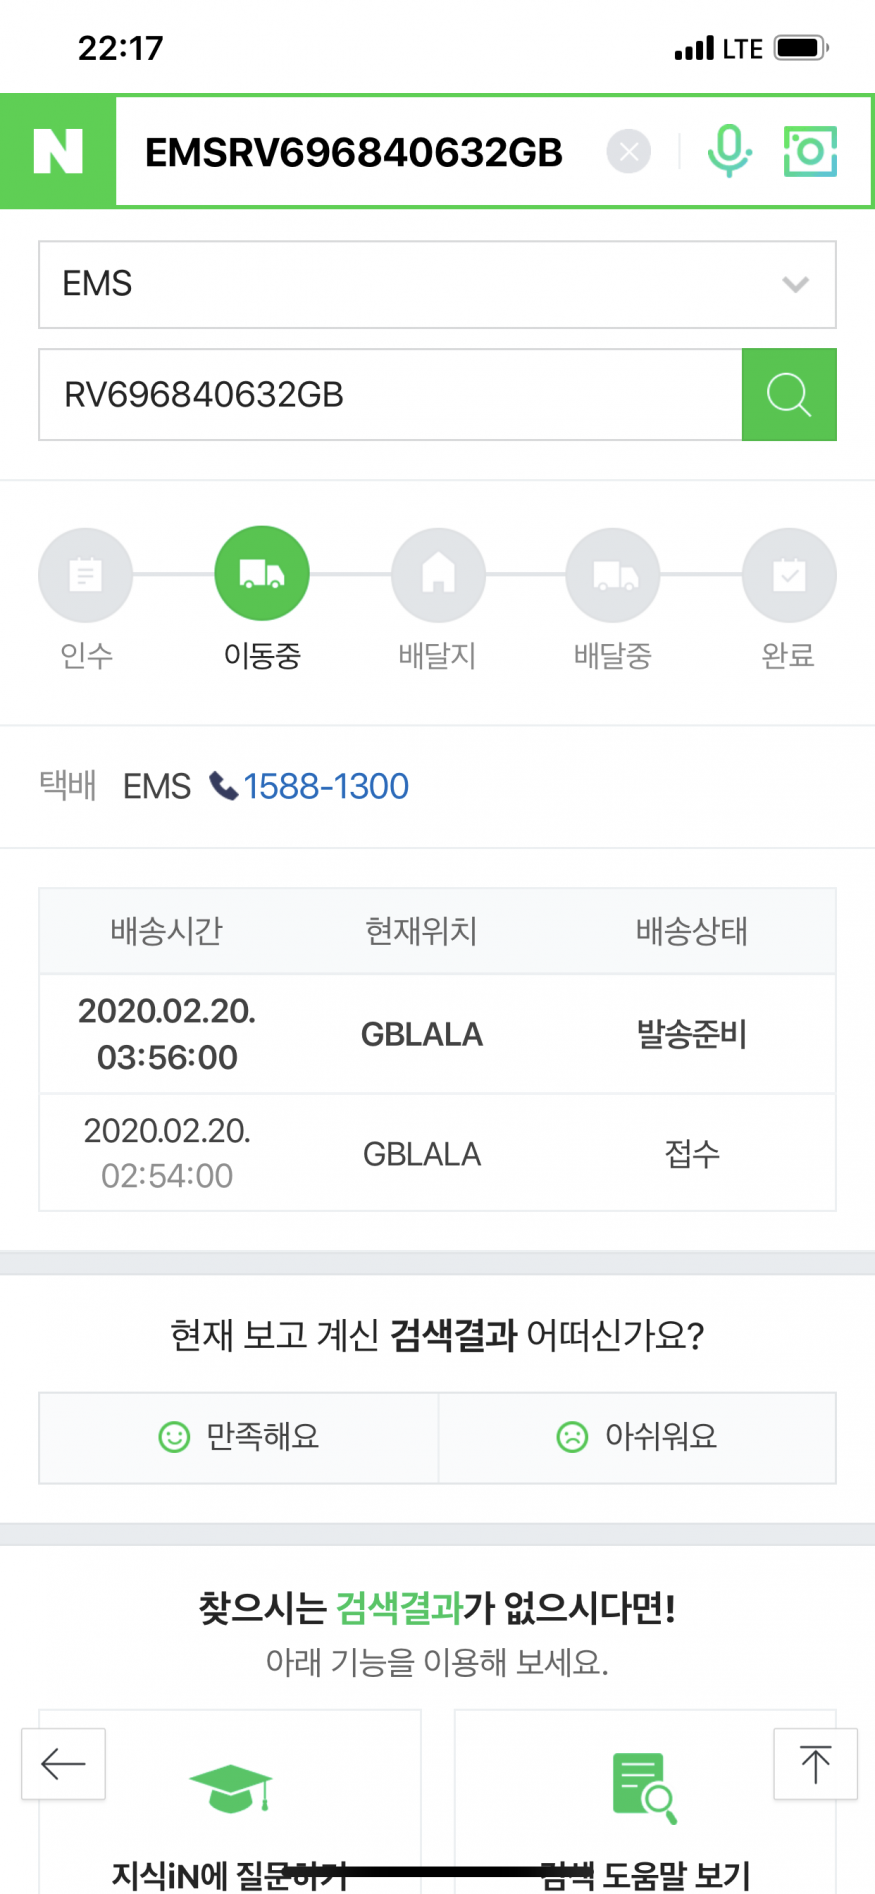
Task: Select the 인수 pickup step icon
Action: tap(86, 575)
